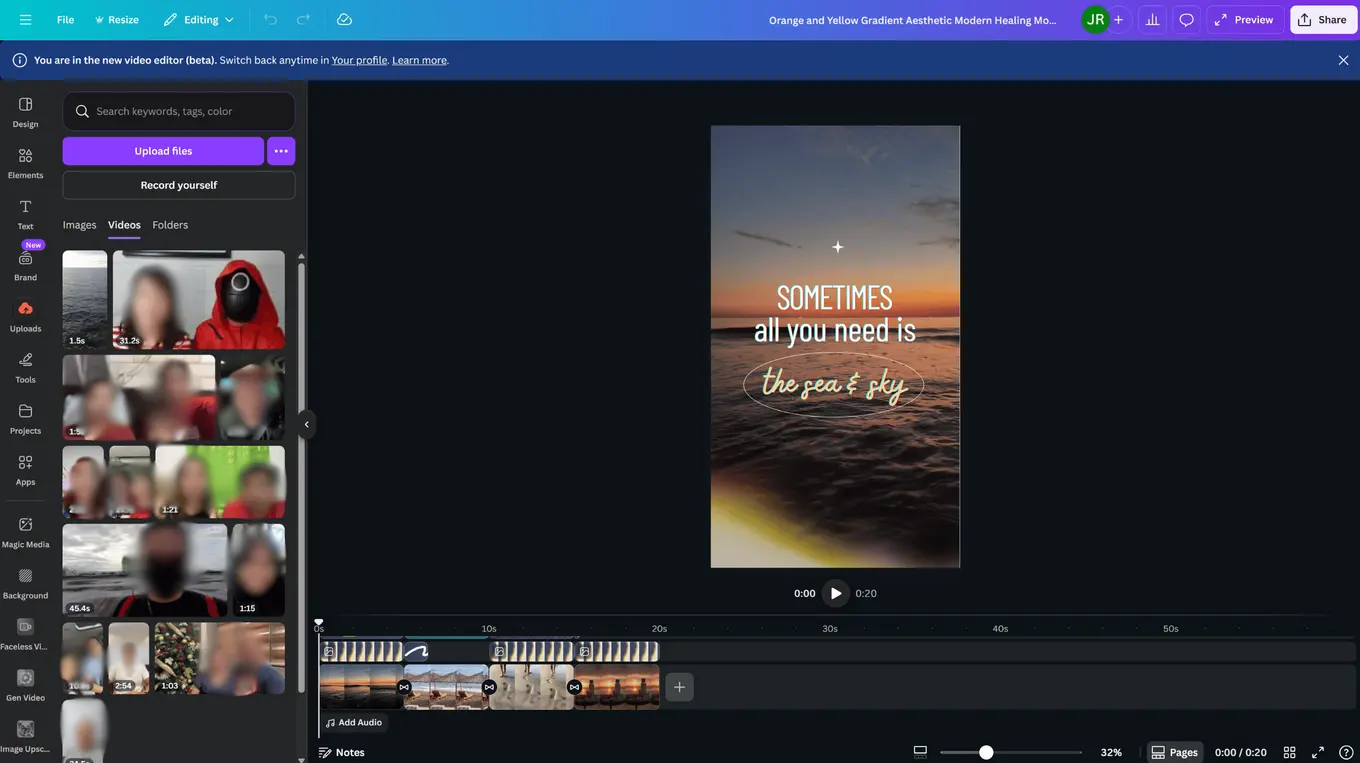This screenshot has width=1360, height=763.
Task: Open the File menu
Action: (65, 20)
